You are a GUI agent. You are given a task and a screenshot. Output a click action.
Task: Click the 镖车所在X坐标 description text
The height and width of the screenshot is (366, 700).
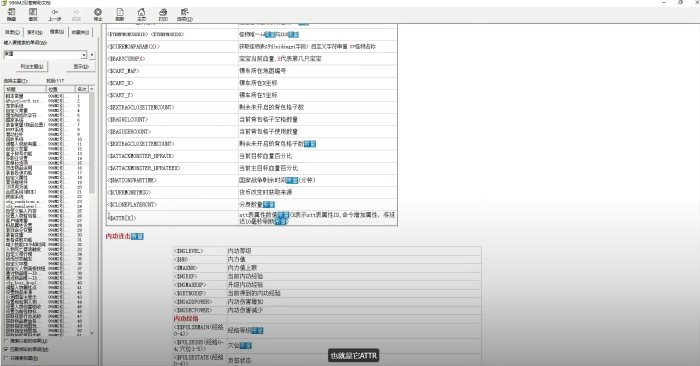(x=258, y=83)
